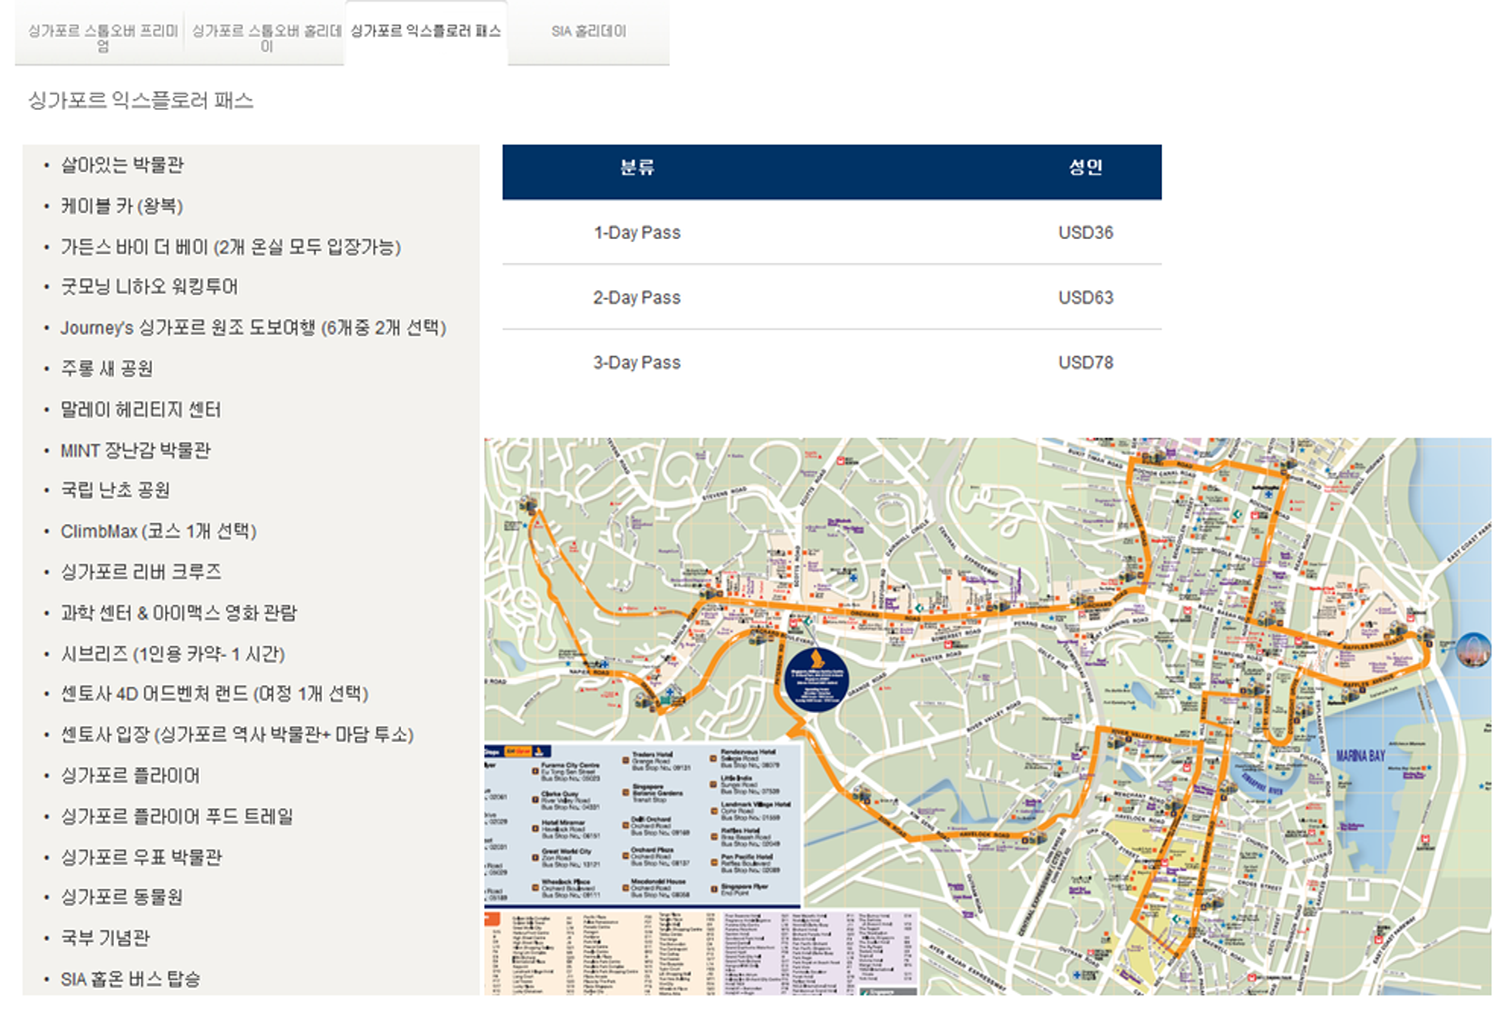1504x1024 pixels.
Task: Click the 2-Day Pass entry
Action: click(637, 298)
